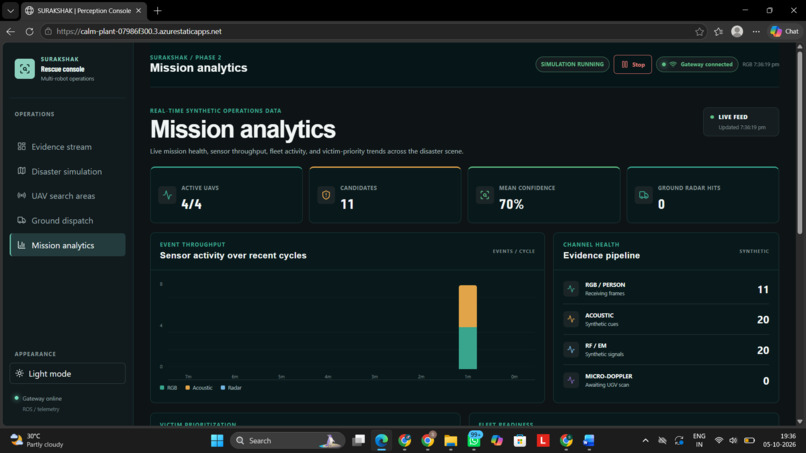Click the taskbar Search box
Viewport: 806px width, 453px height.
[x=287, y=441]
